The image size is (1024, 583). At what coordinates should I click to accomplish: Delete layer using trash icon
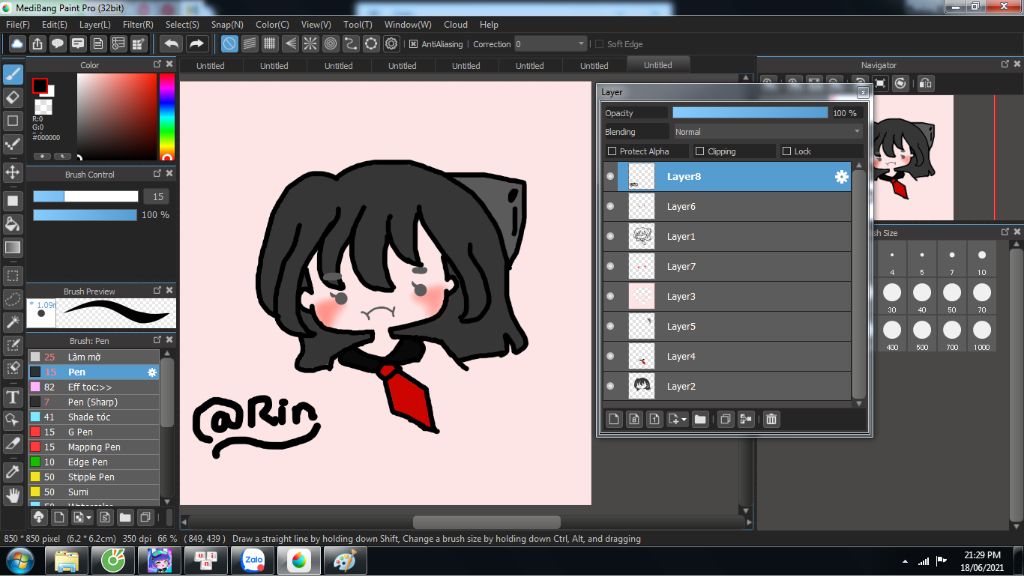[x=771, y=419]
